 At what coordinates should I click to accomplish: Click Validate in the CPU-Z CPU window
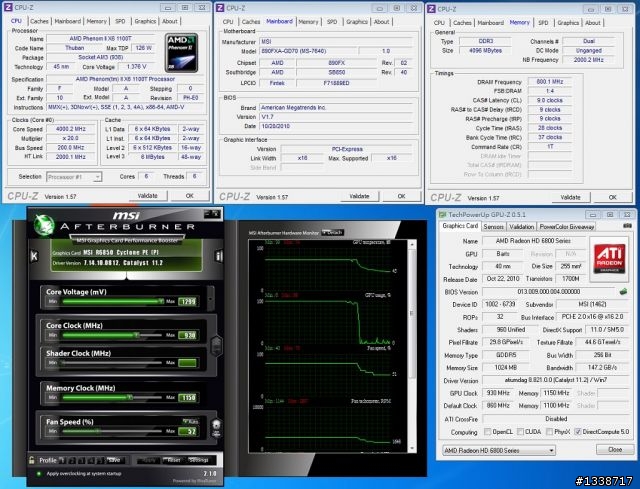[x=147, y=196]
